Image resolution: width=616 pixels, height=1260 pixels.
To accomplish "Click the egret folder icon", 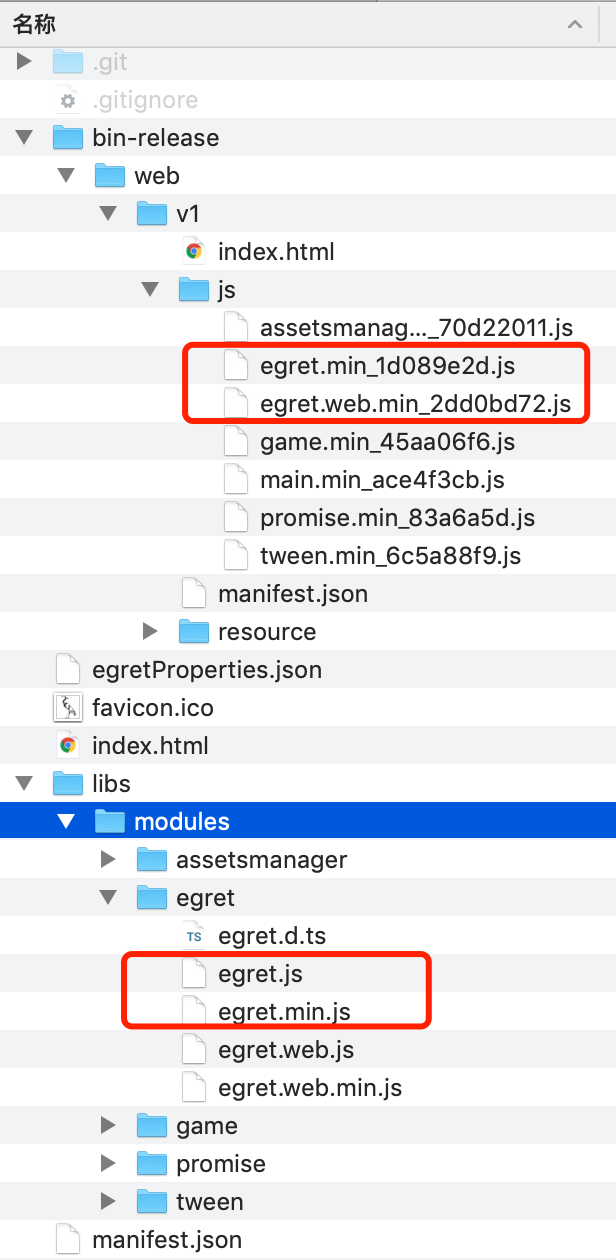I will coord(151,898).
